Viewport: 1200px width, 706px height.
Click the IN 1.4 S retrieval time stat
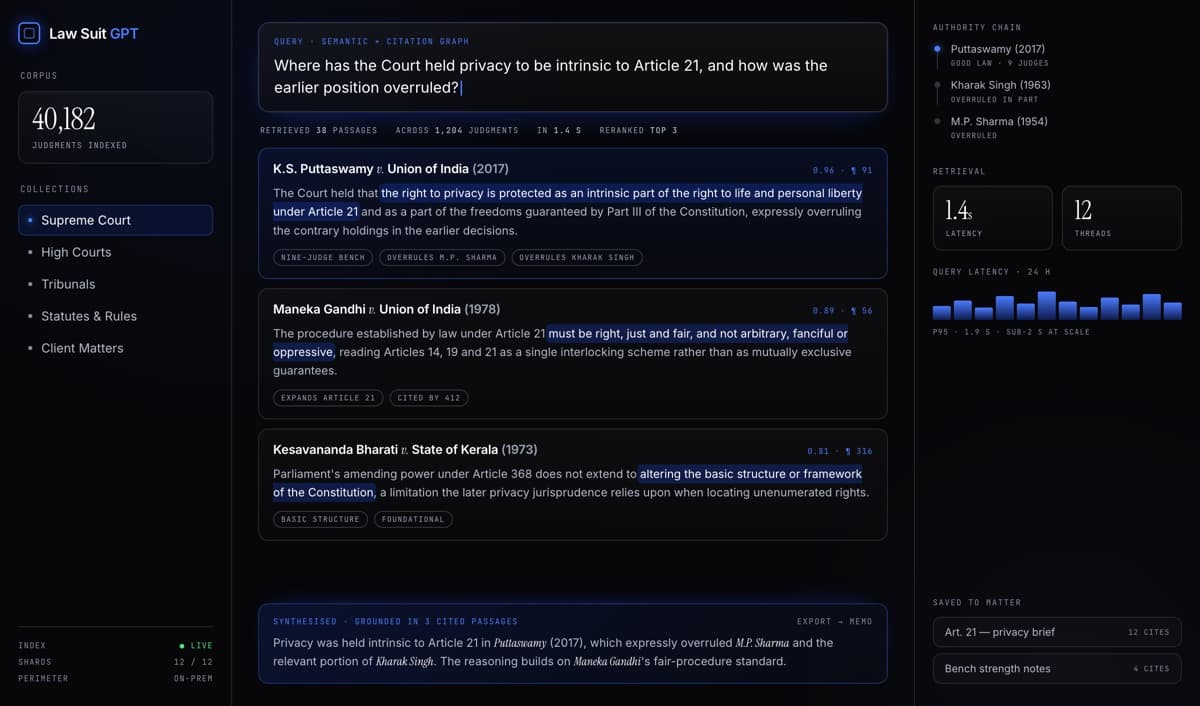pos(559,130)
